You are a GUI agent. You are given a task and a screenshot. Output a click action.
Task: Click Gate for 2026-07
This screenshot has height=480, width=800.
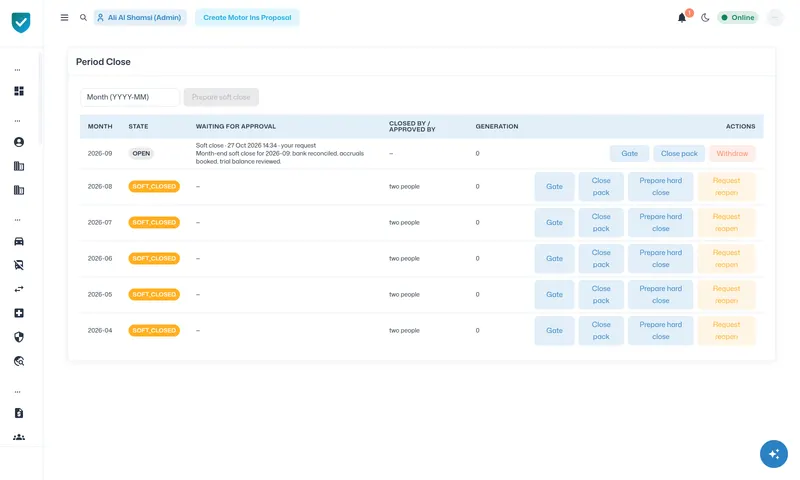(x=555, y=222)
